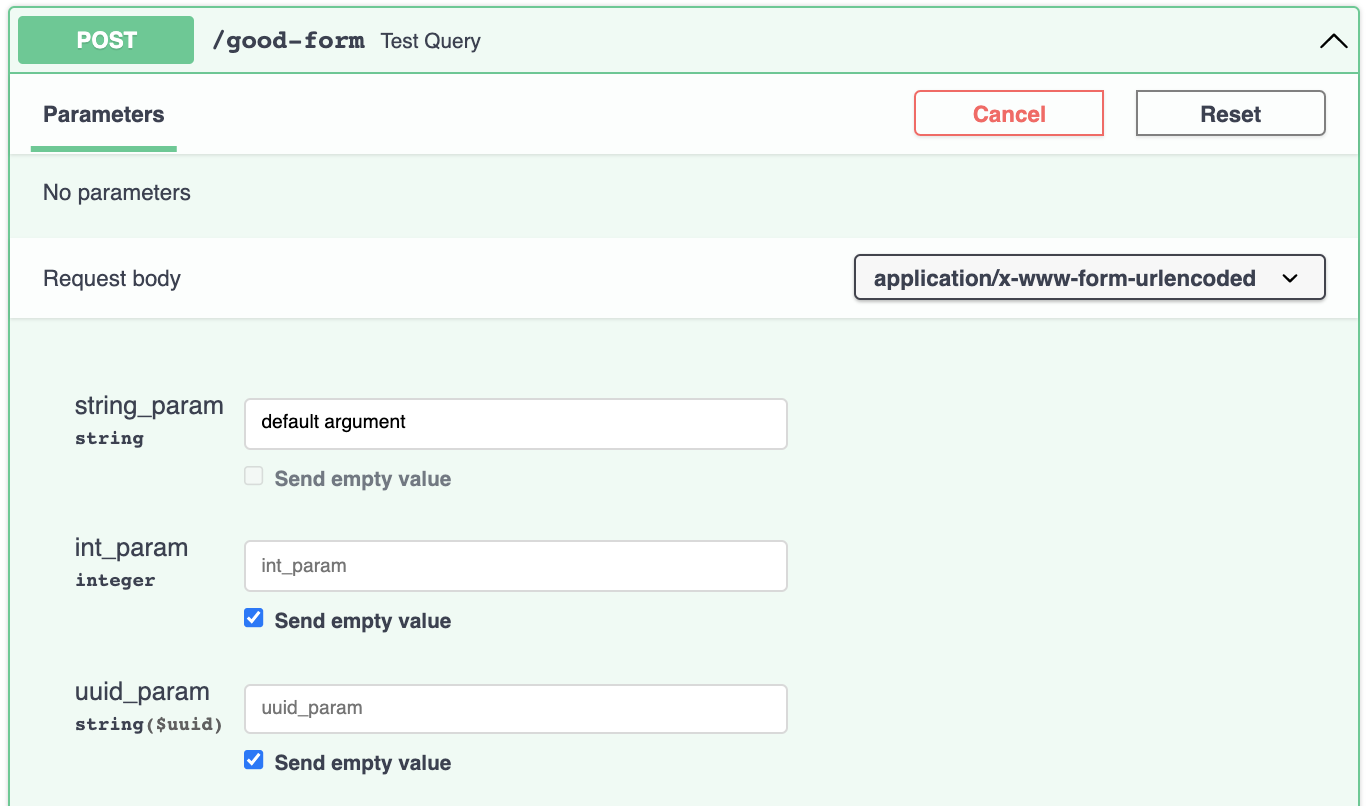Click the /good-form endpoint path
The height and width of the screenshot is (806, 1366).
pyautogui.click(x=288, y=41)
